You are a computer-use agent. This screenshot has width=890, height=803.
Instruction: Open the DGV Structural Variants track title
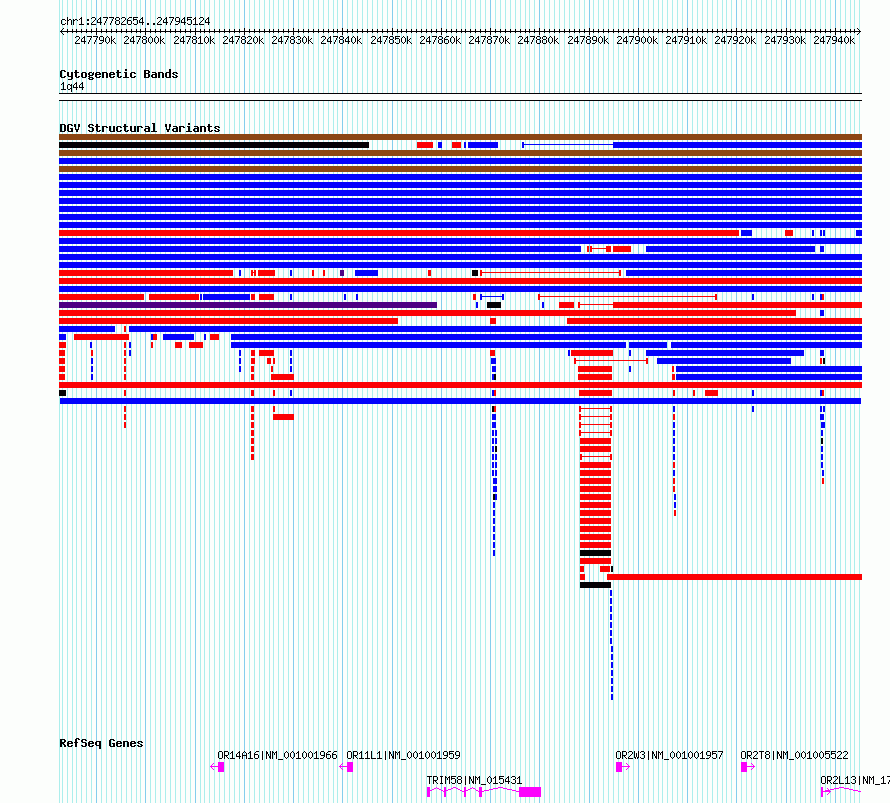point(140,128)
